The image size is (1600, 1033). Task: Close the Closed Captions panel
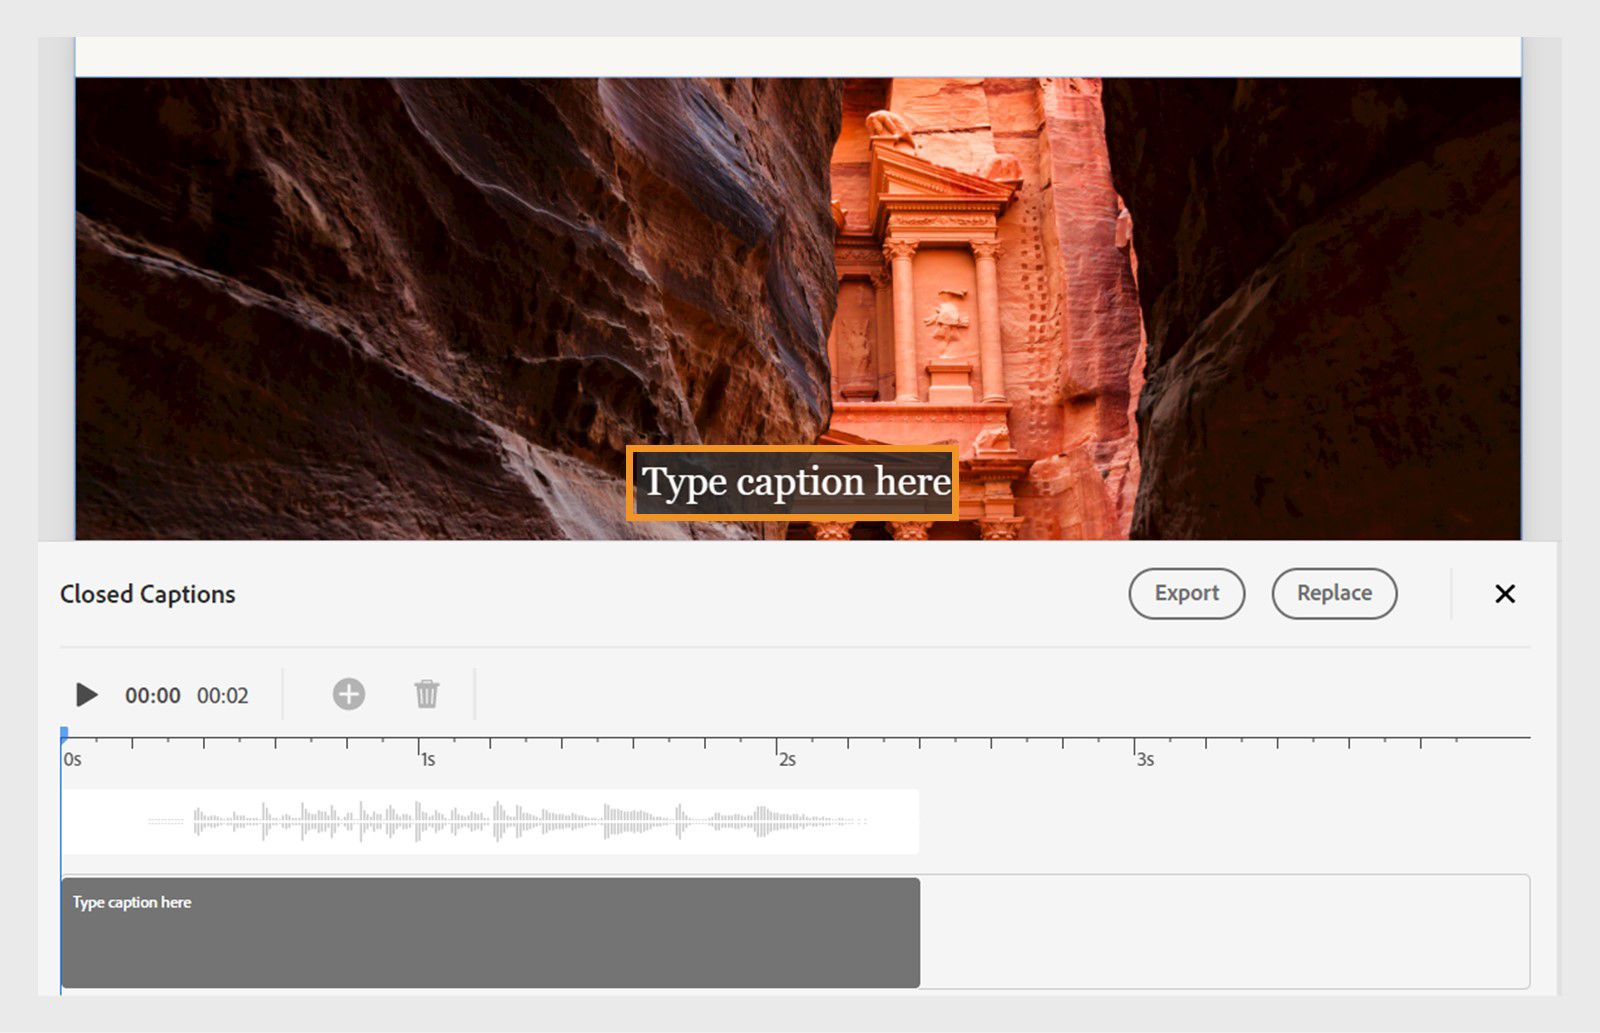(1504, 593)
